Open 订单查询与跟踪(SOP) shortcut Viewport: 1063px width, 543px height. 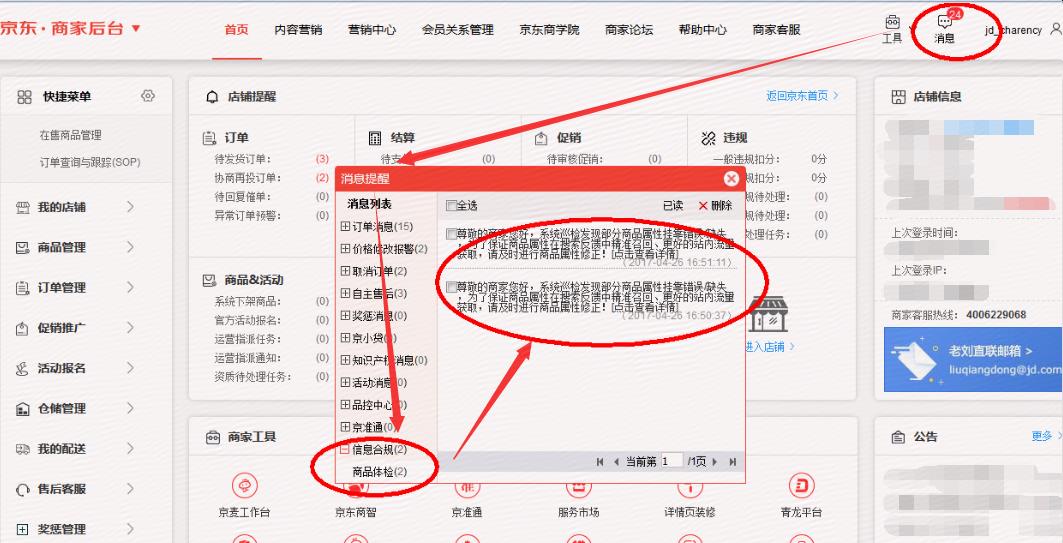point(90,163)
